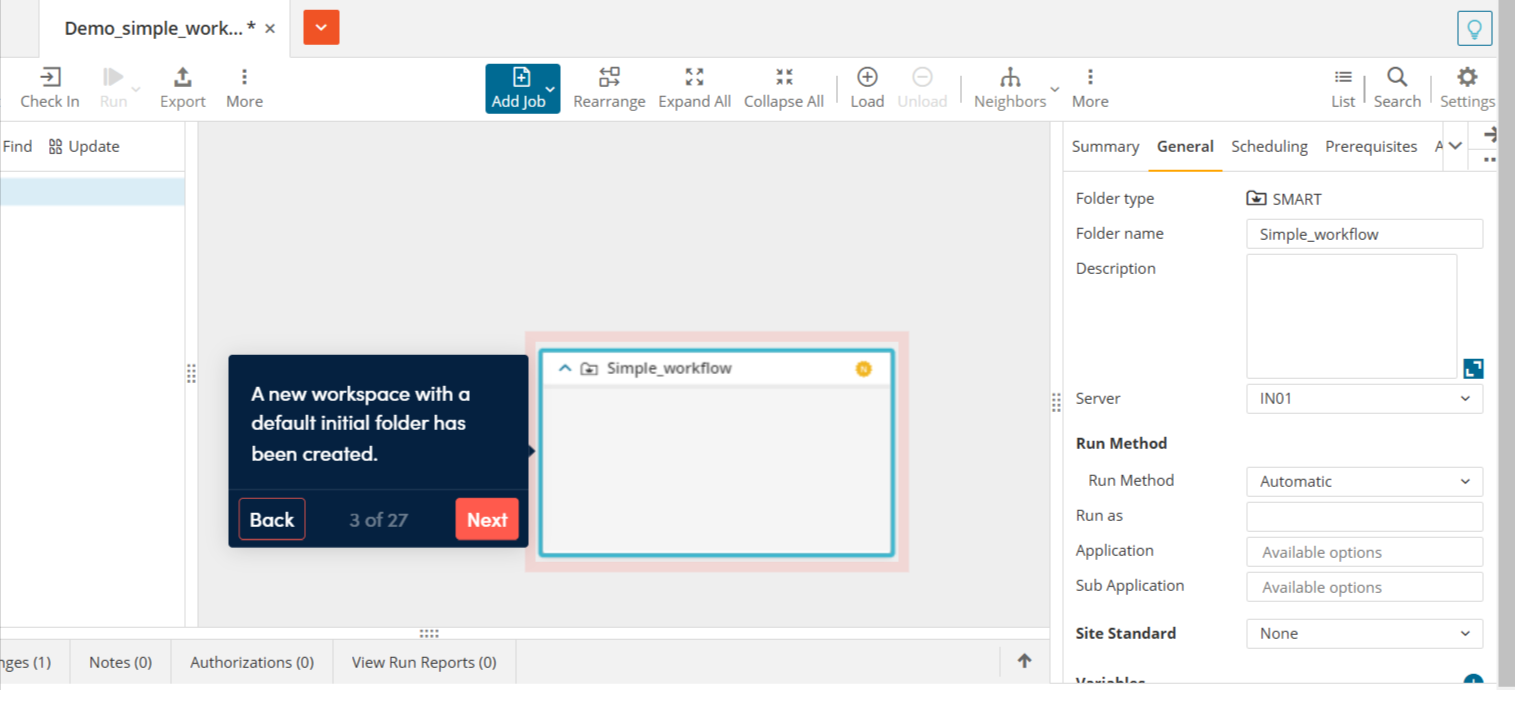Open the Neighbors view
This screenshot has height=723, width=1515.
click(1010, 86)
